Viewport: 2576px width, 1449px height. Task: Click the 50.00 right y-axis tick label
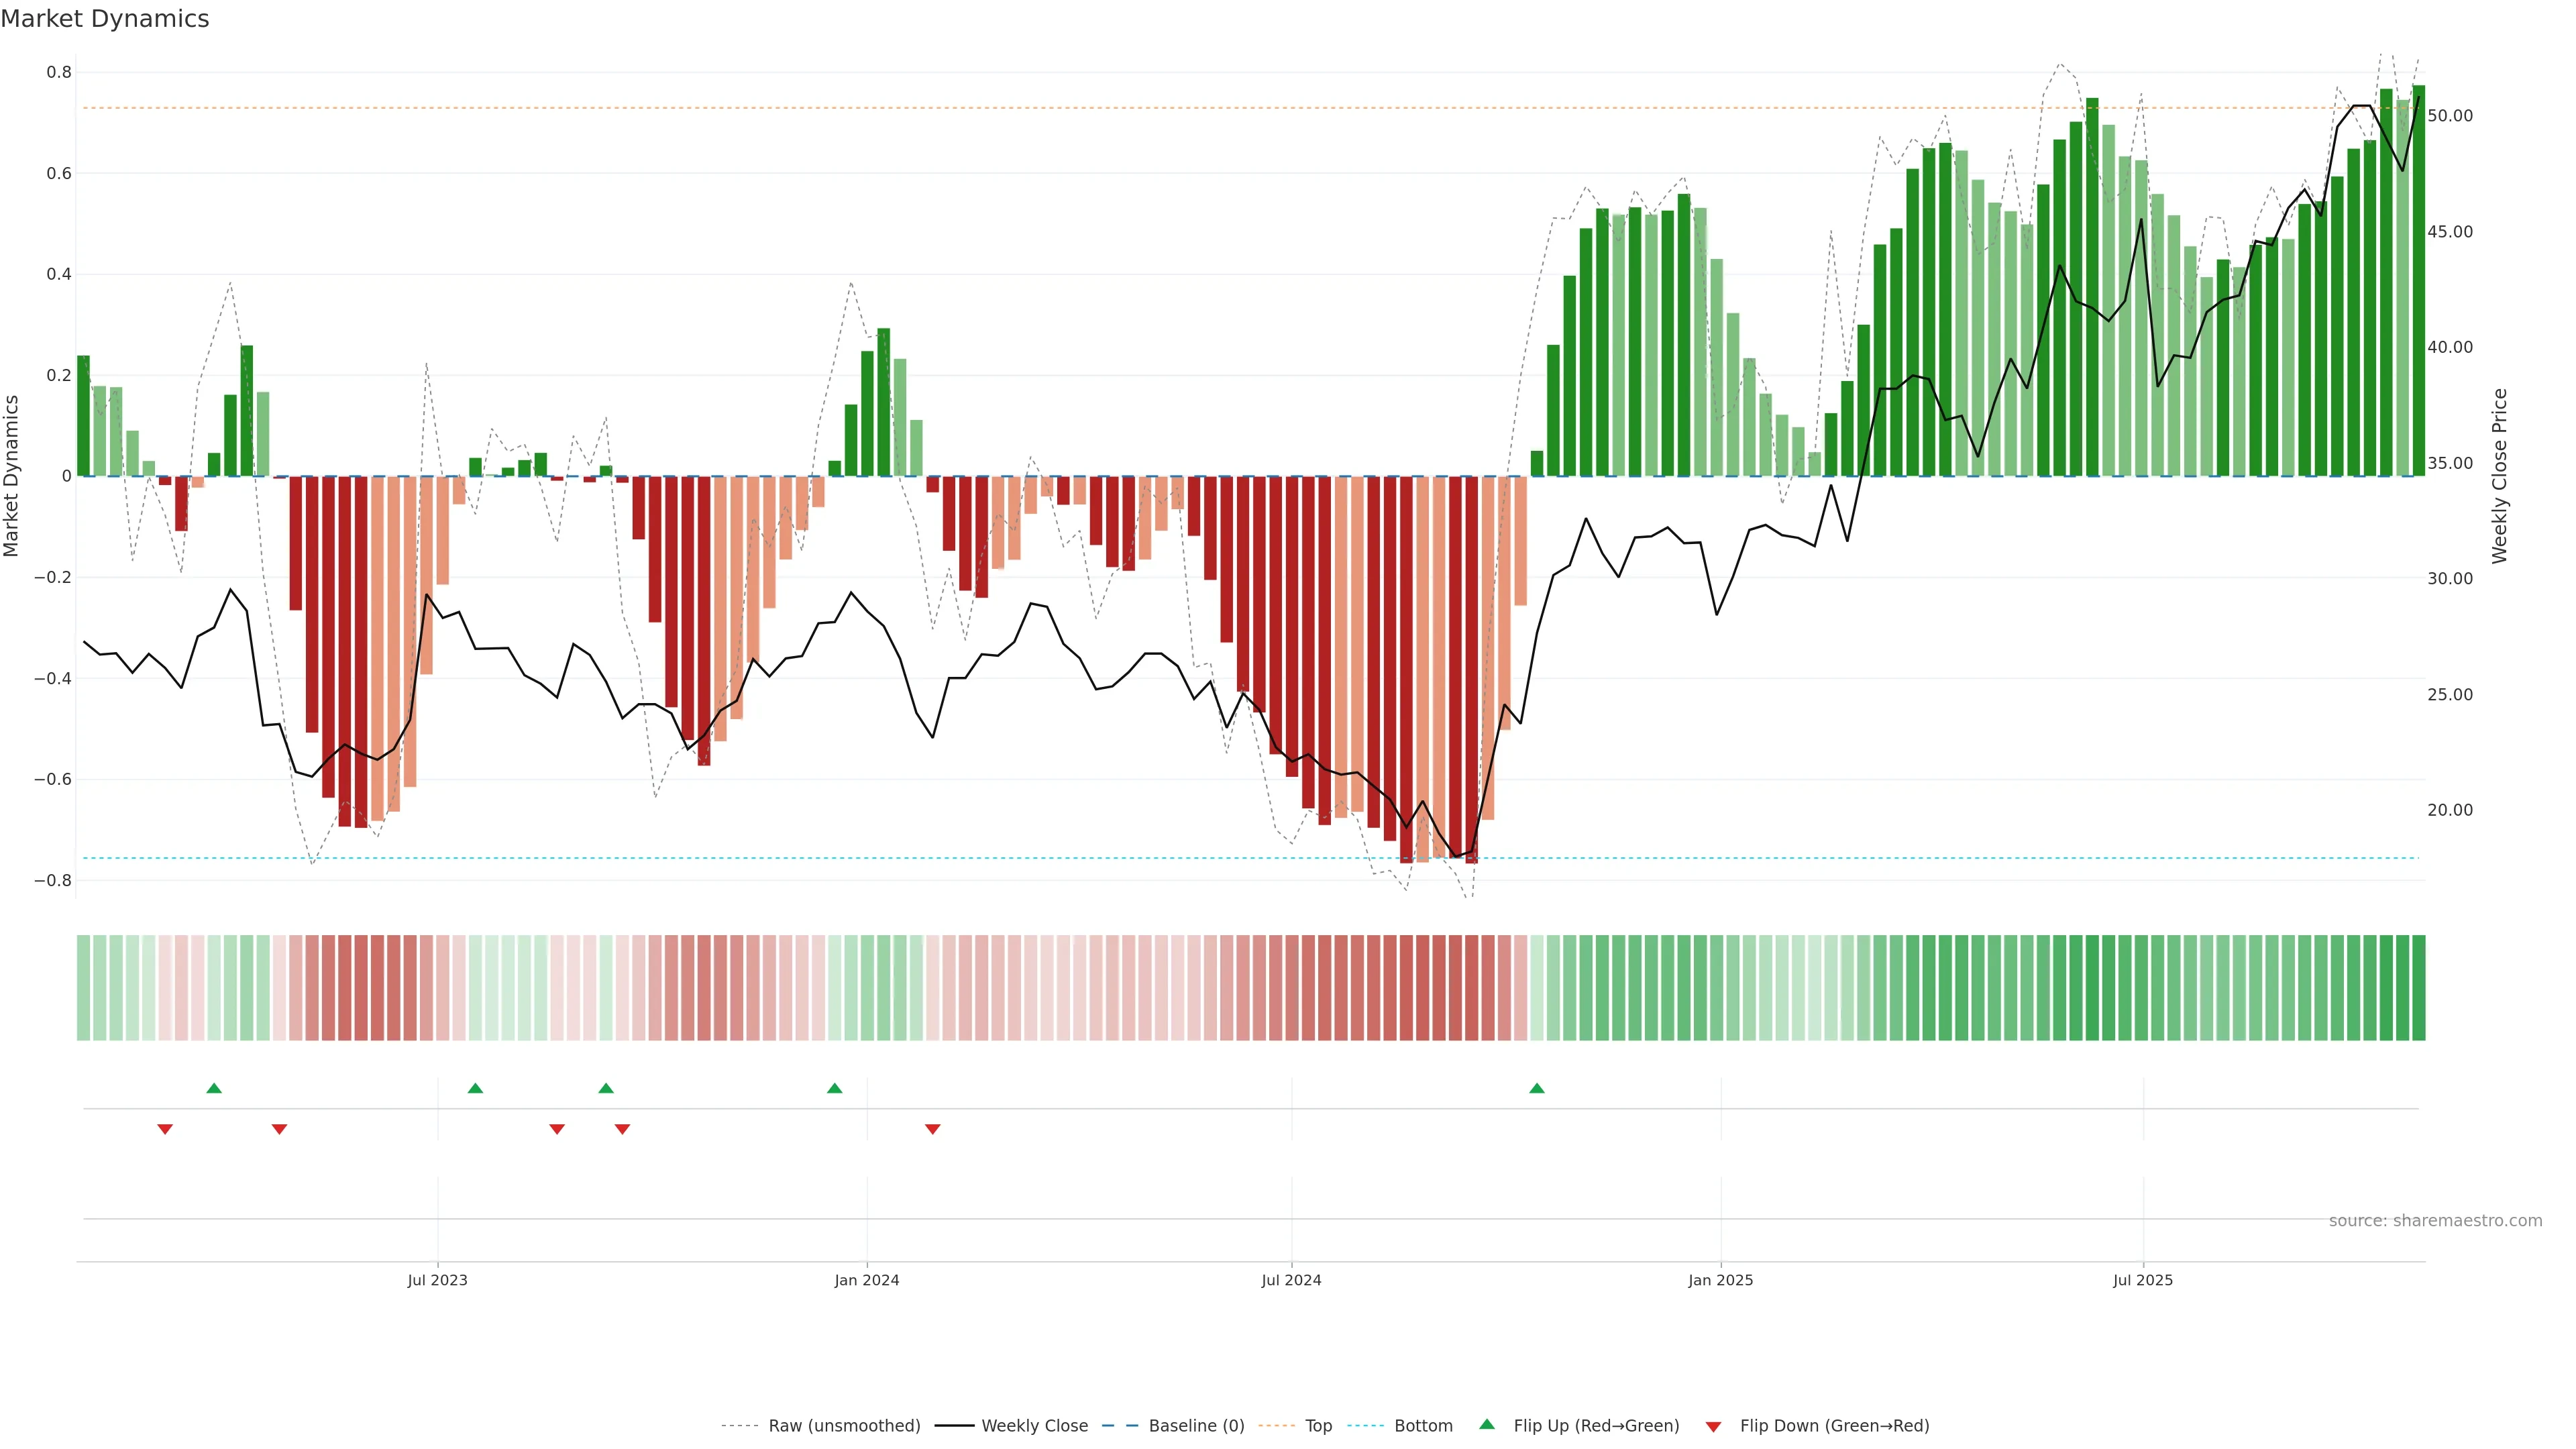tap(2450, 116)
